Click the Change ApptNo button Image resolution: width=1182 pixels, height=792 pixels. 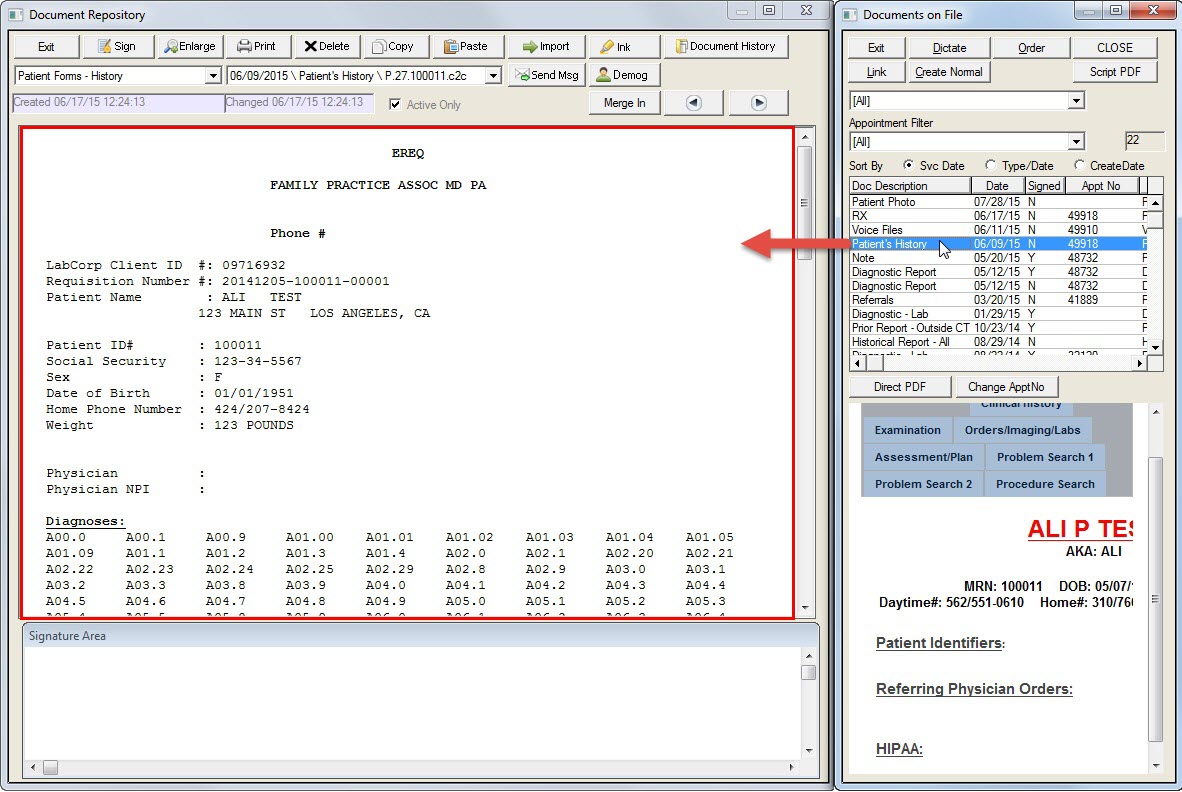tap(1006, 387)
